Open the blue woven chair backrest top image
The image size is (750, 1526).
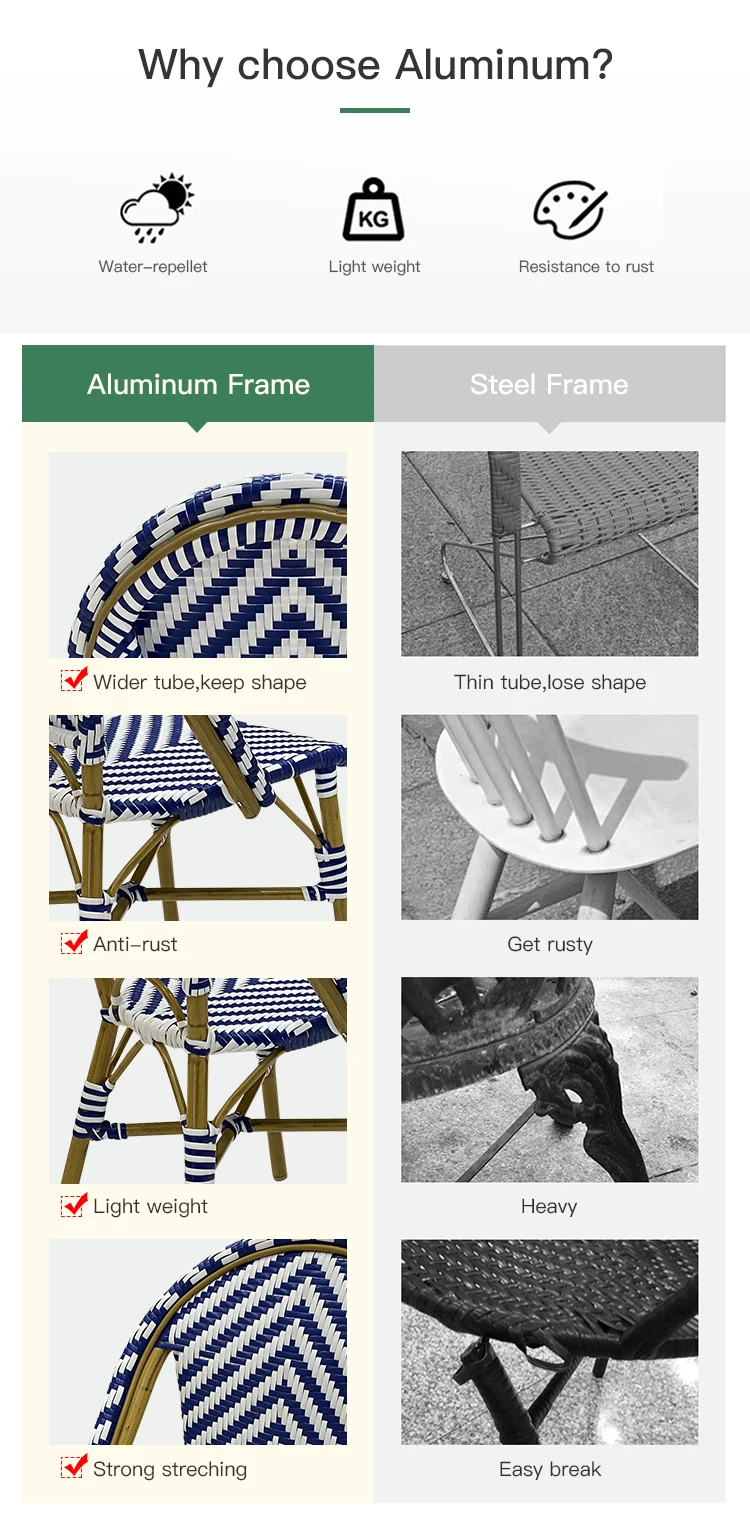tap(198, 554)
